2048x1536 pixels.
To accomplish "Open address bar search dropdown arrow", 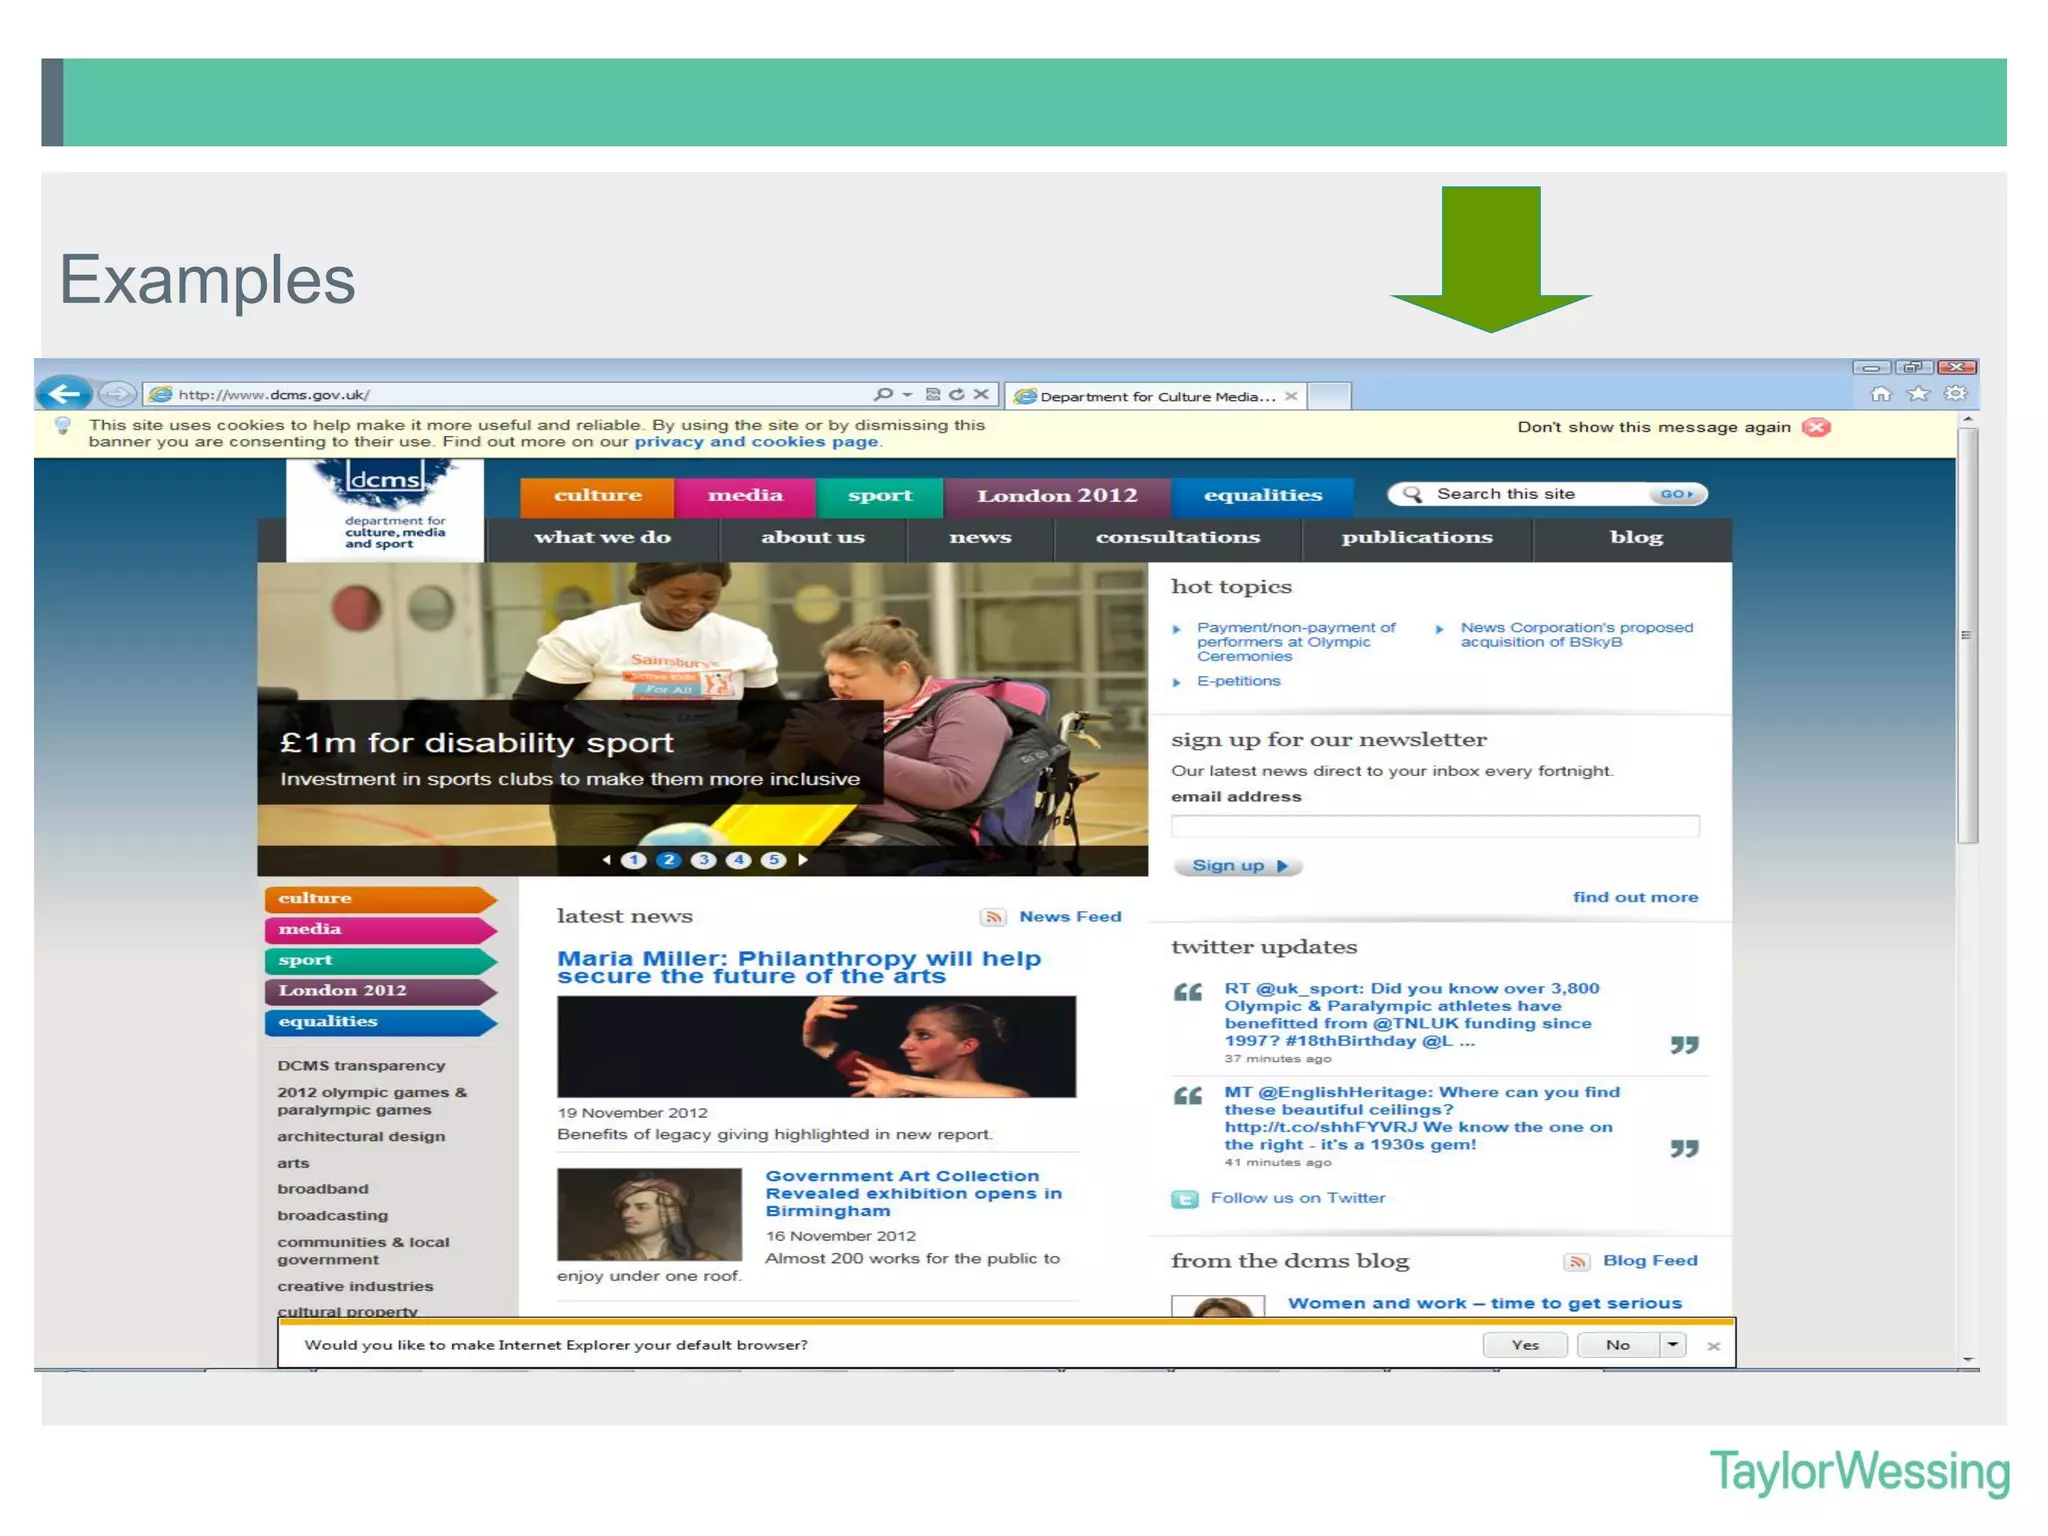I will 907,395.
